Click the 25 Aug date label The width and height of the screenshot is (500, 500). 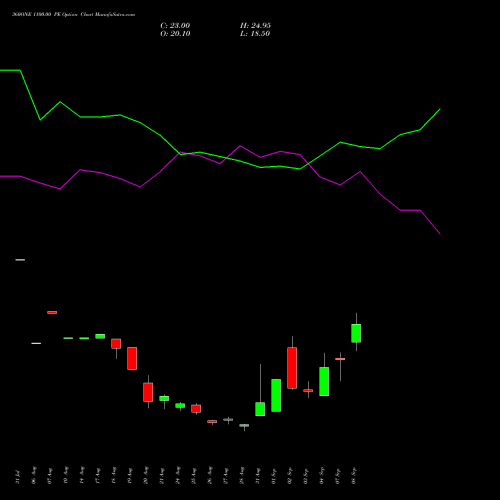tap(194, 476)
